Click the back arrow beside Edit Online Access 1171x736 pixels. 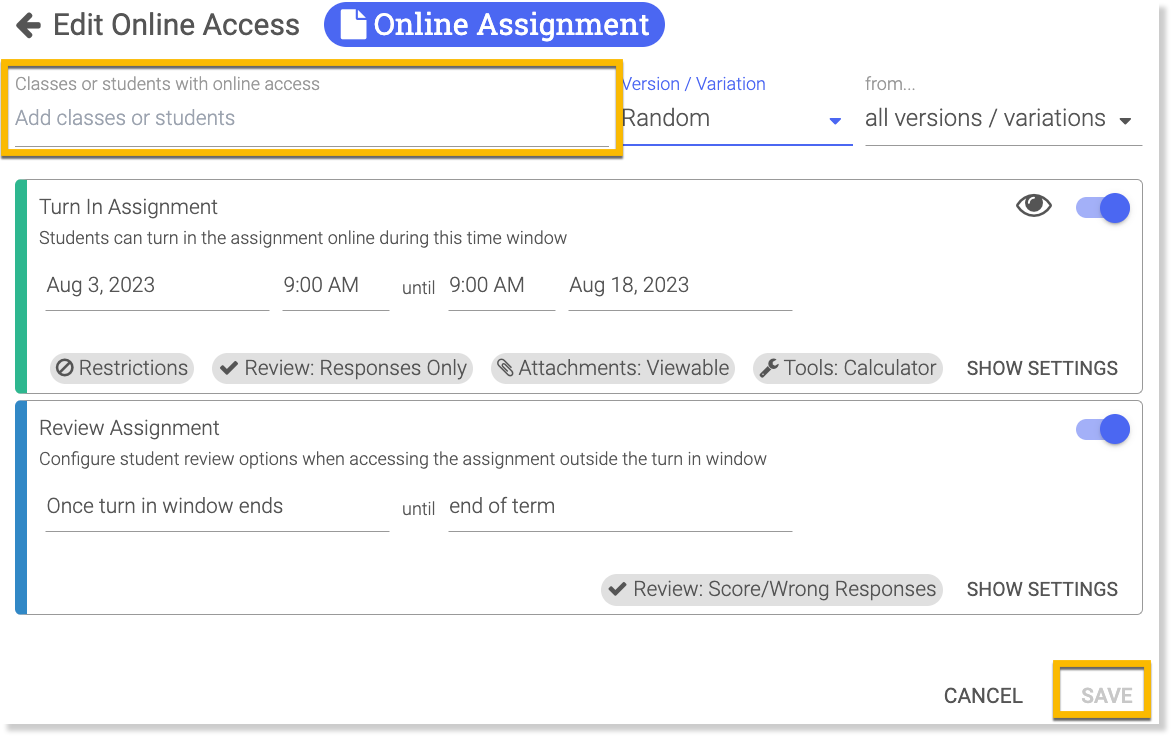tap(28, 25)
